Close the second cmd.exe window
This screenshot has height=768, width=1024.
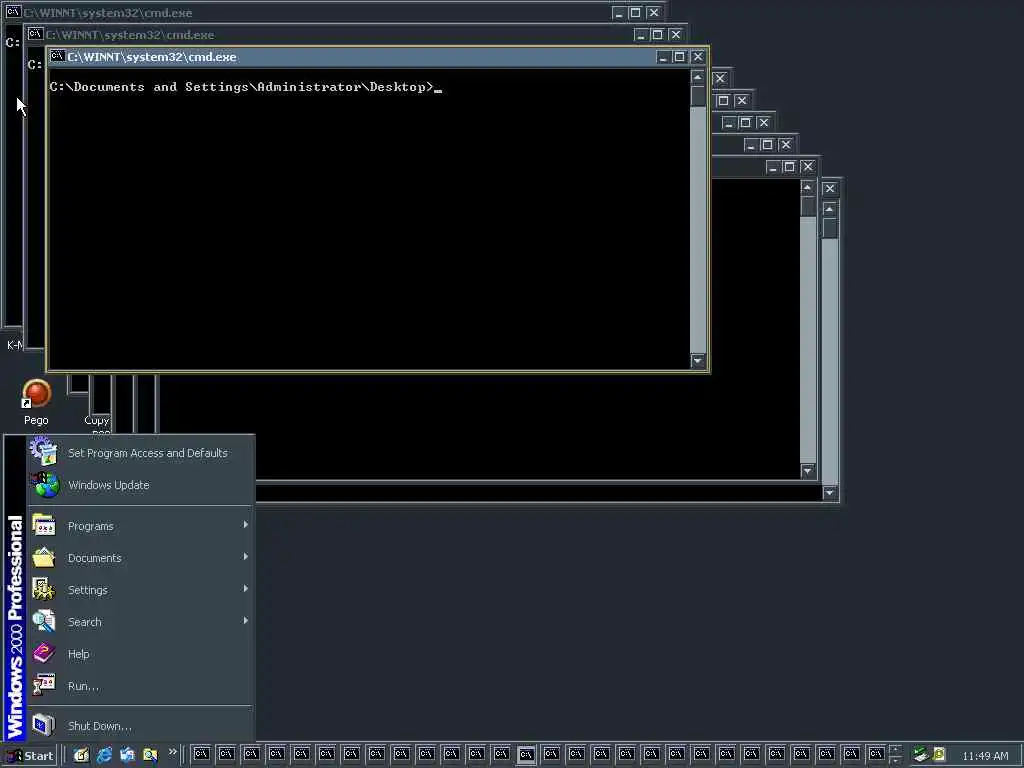coord(675,35)
